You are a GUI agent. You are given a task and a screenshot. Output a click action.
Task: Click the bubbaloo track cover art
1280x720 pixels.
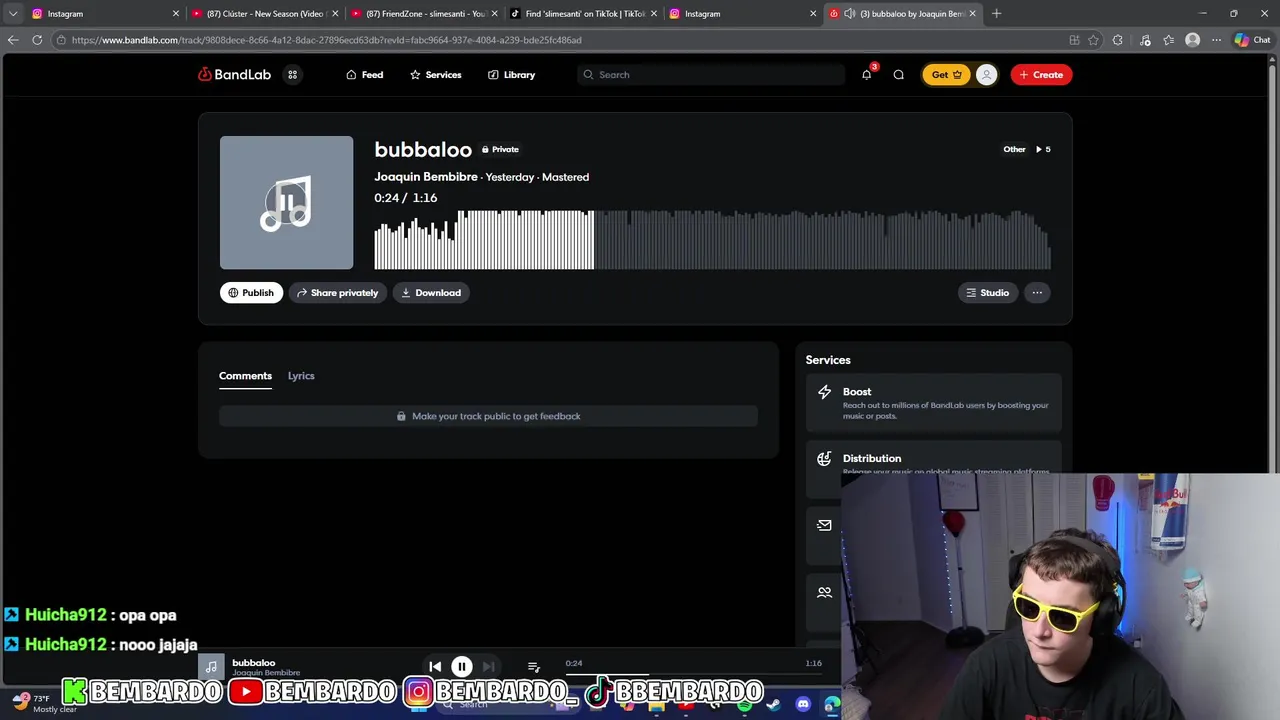coord(286,203)
